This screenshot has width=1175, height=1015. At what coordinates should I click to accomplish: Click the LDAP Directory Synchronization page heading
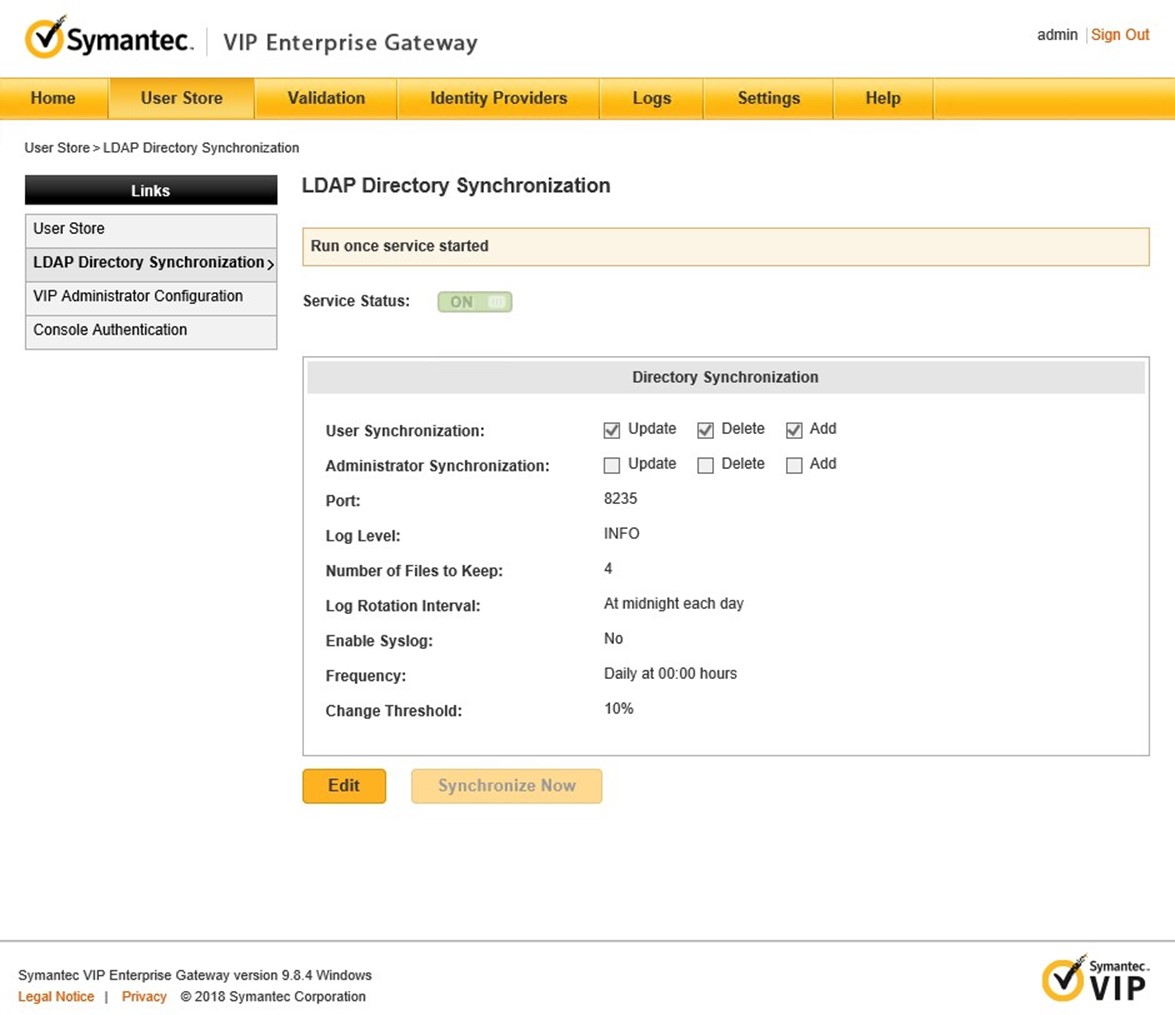[456, 185]
